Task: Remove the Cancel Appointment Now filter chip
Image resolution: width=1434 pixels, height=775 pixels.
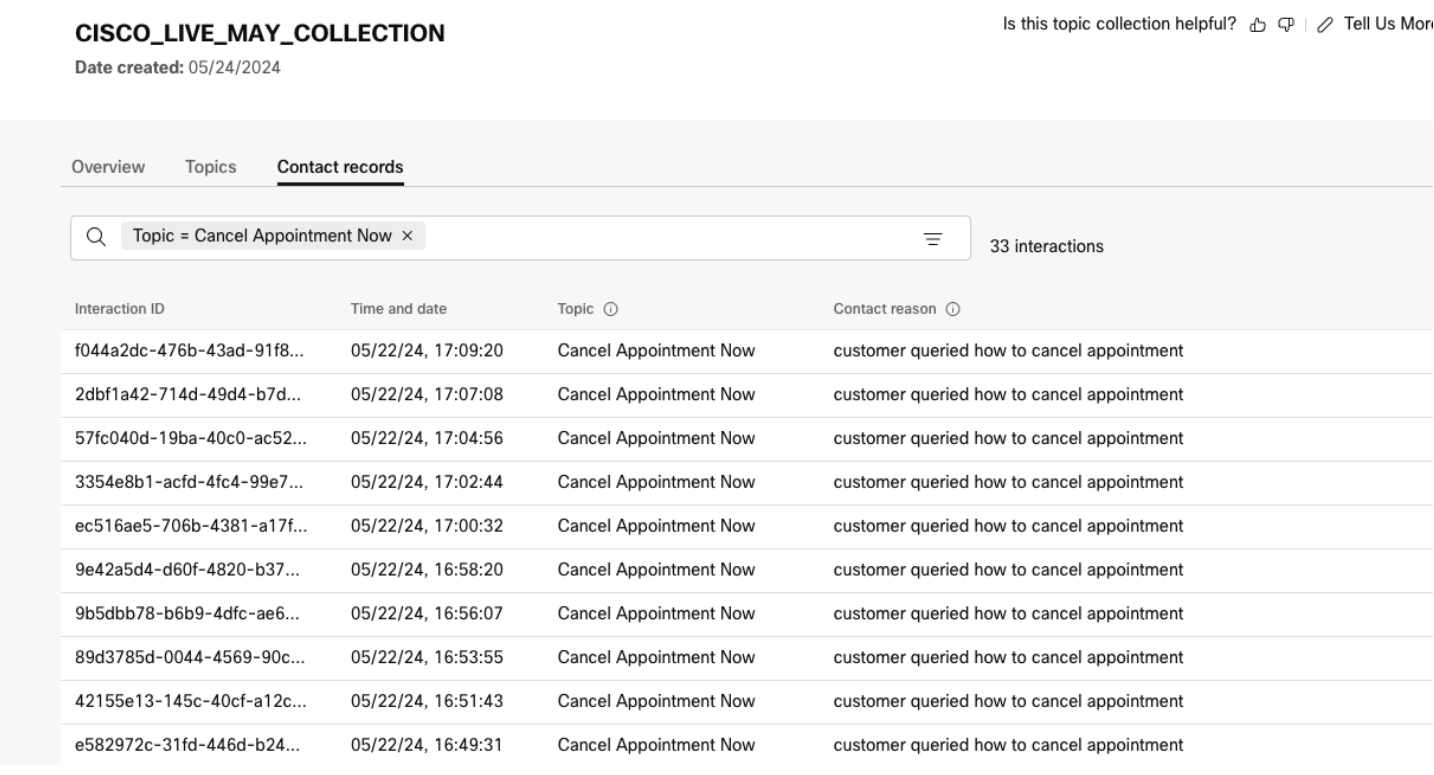Action: point(407,236)
